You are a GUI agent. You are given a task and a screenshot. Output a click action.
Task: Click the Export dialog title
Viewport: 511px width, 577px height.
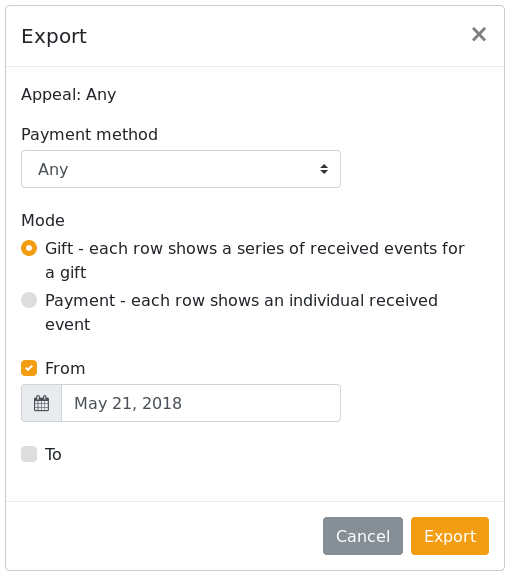54,36
